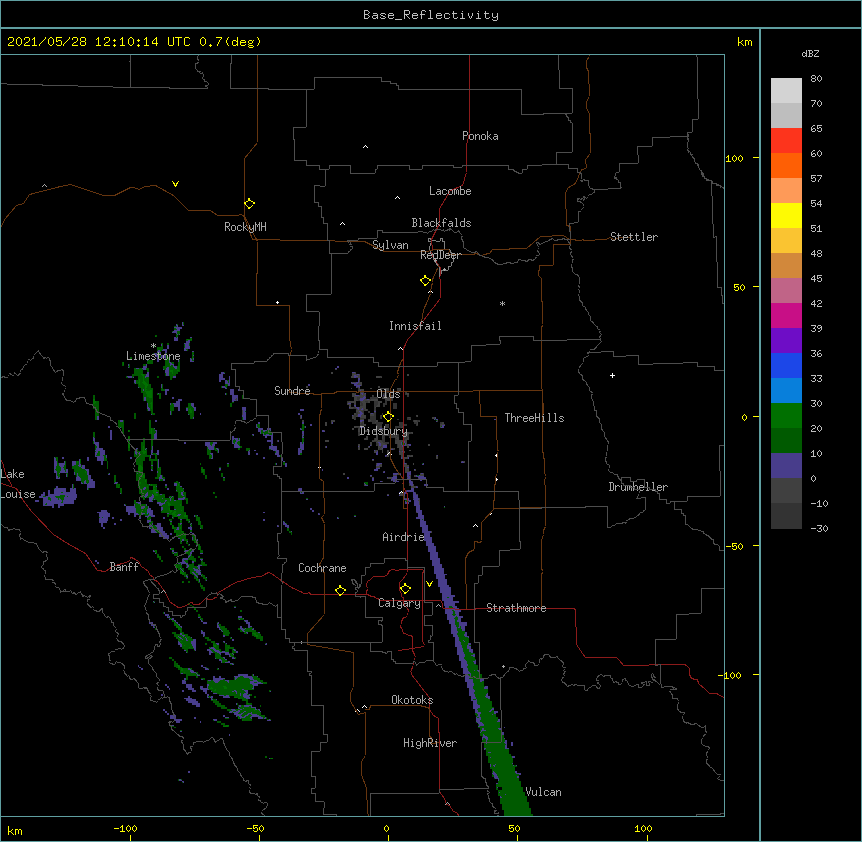Click the yellow diamond marker above Calgary label

coord(405,589)
